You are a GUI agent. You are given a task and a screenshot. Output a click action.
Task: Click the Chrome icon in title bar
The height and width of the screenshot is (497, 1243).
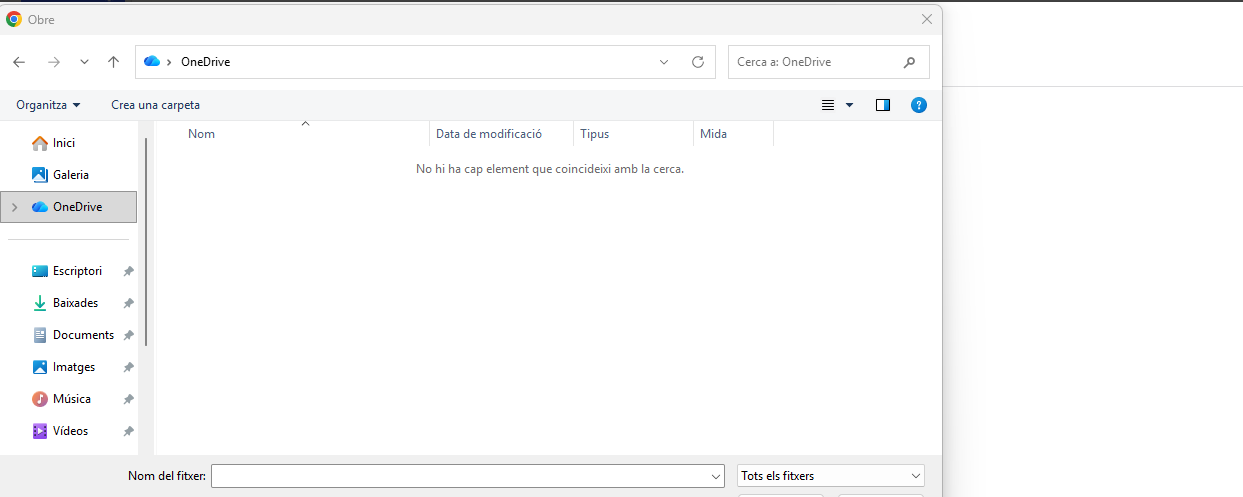click(14, 19)
